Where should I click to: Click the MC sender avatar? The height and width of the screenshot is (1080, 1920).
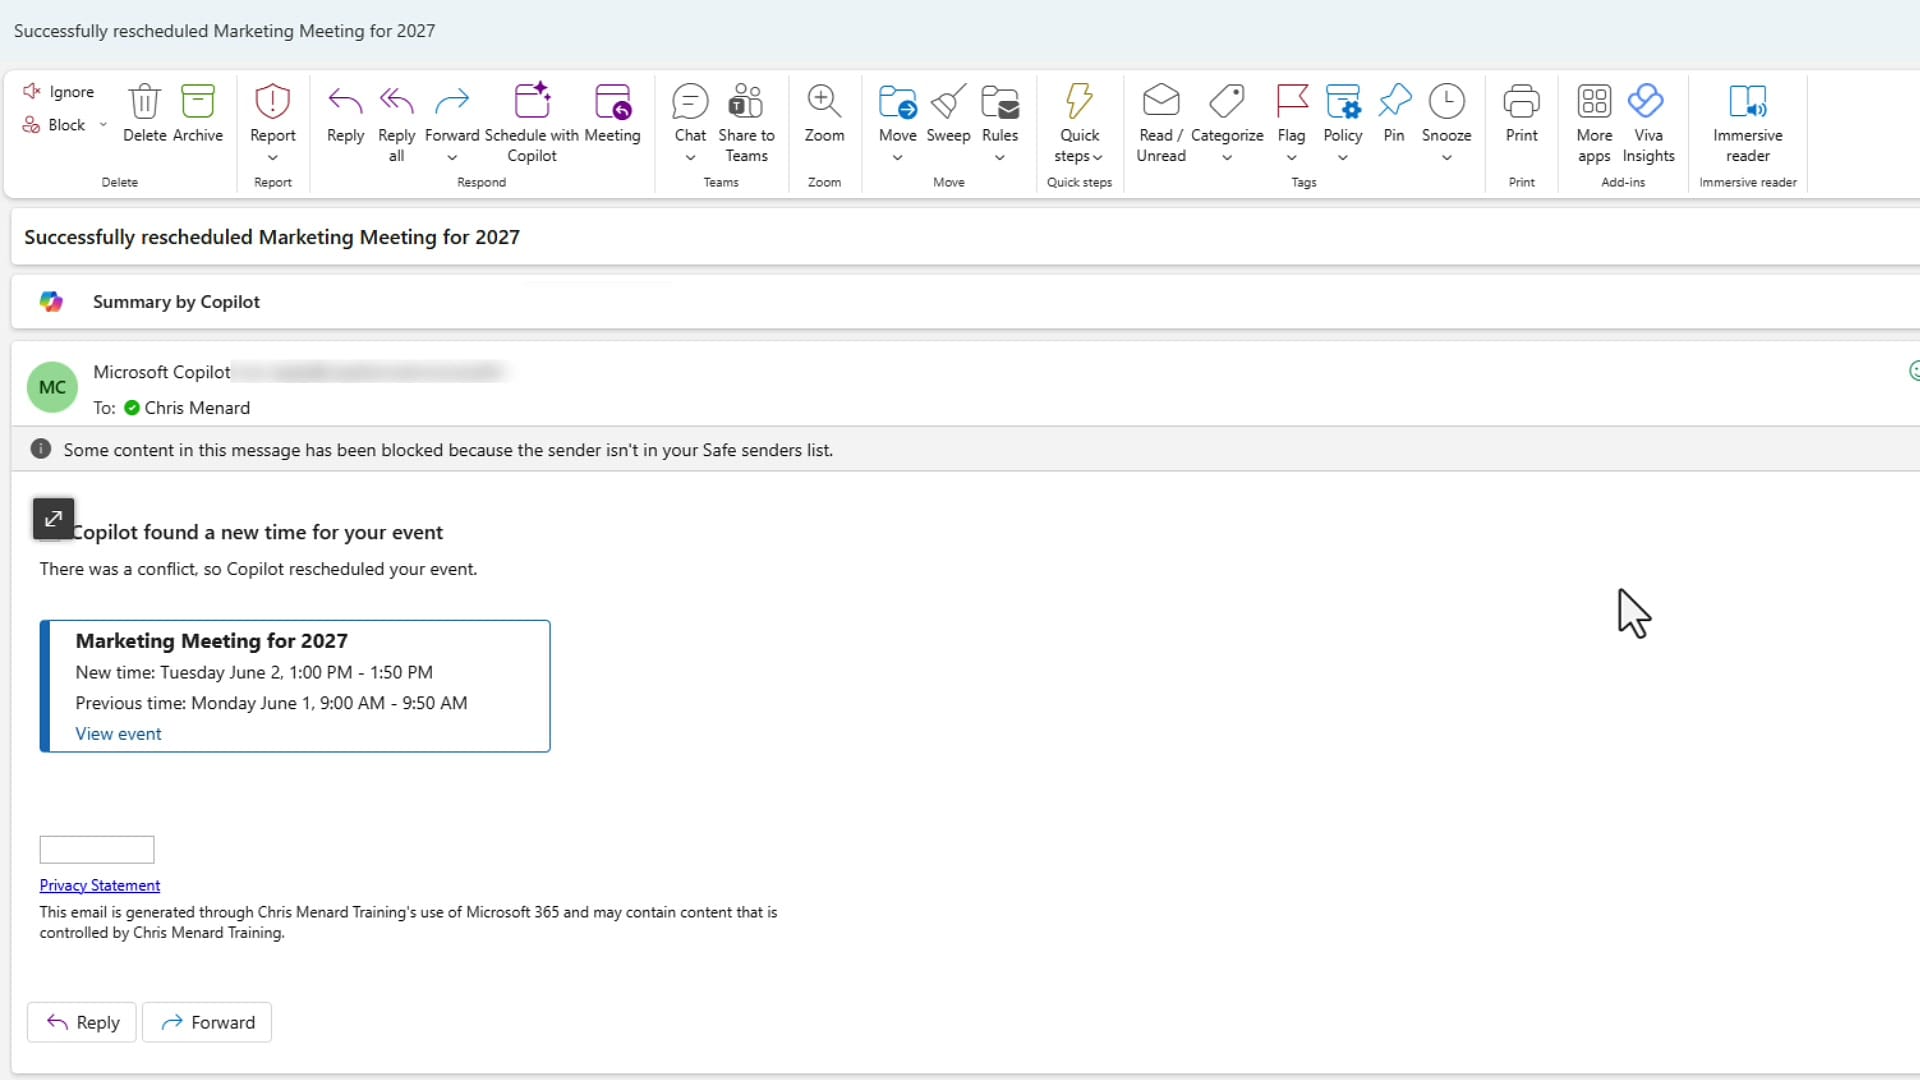(52, 387)
